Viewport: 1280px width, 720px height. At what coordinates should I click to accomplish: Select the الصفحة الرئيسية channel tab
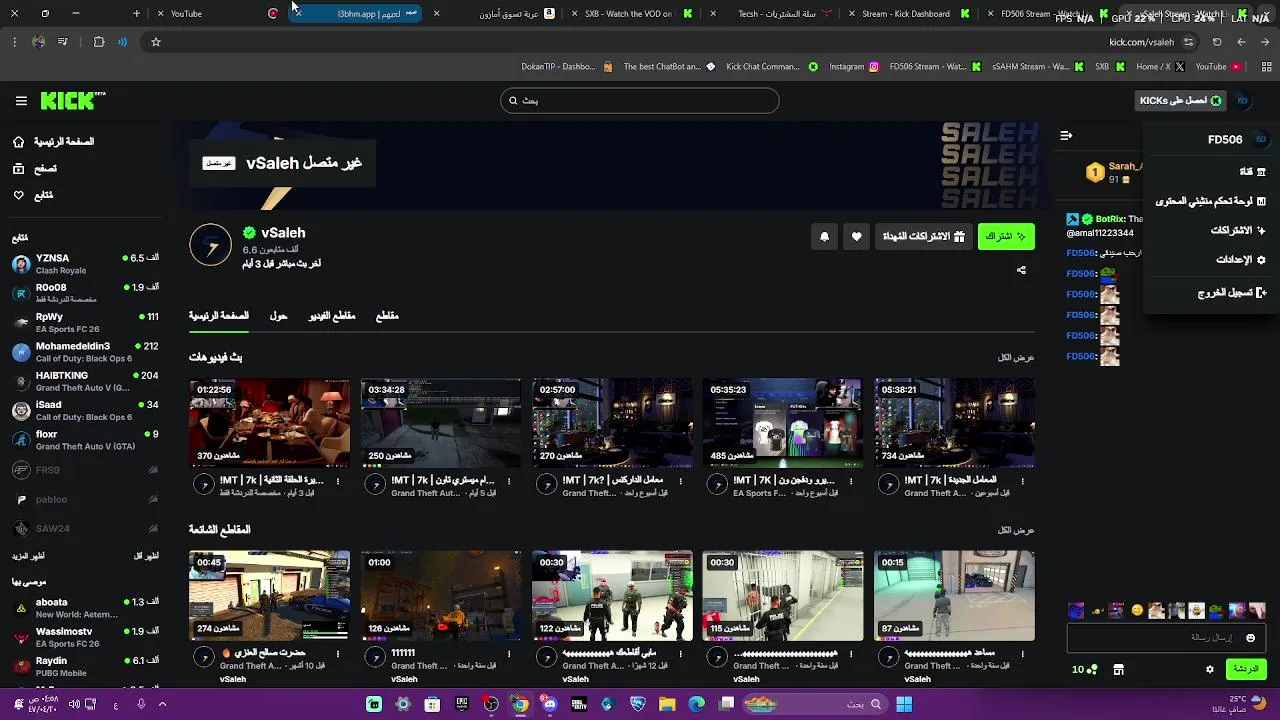(219, 316)
